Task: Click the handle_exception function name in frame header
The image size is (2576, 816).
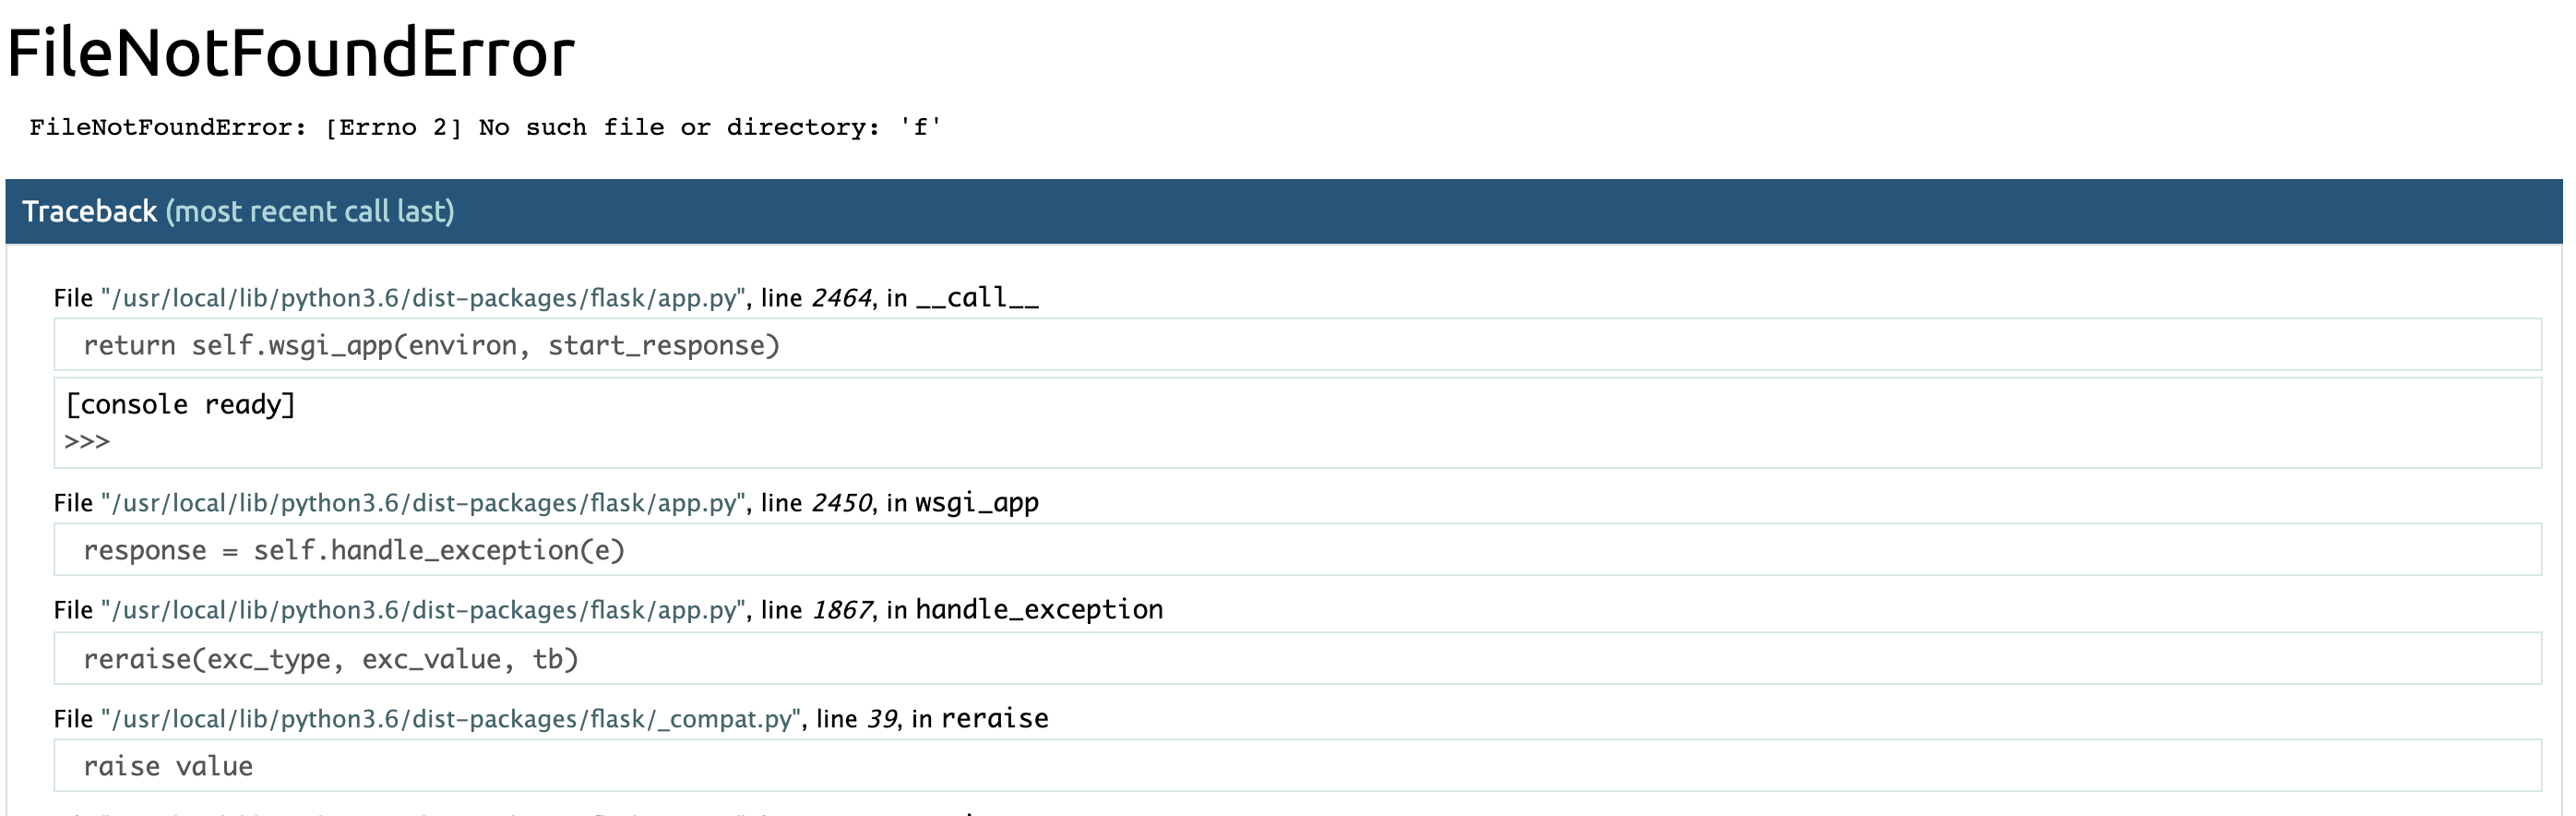Action: (x=1040, y=610)
